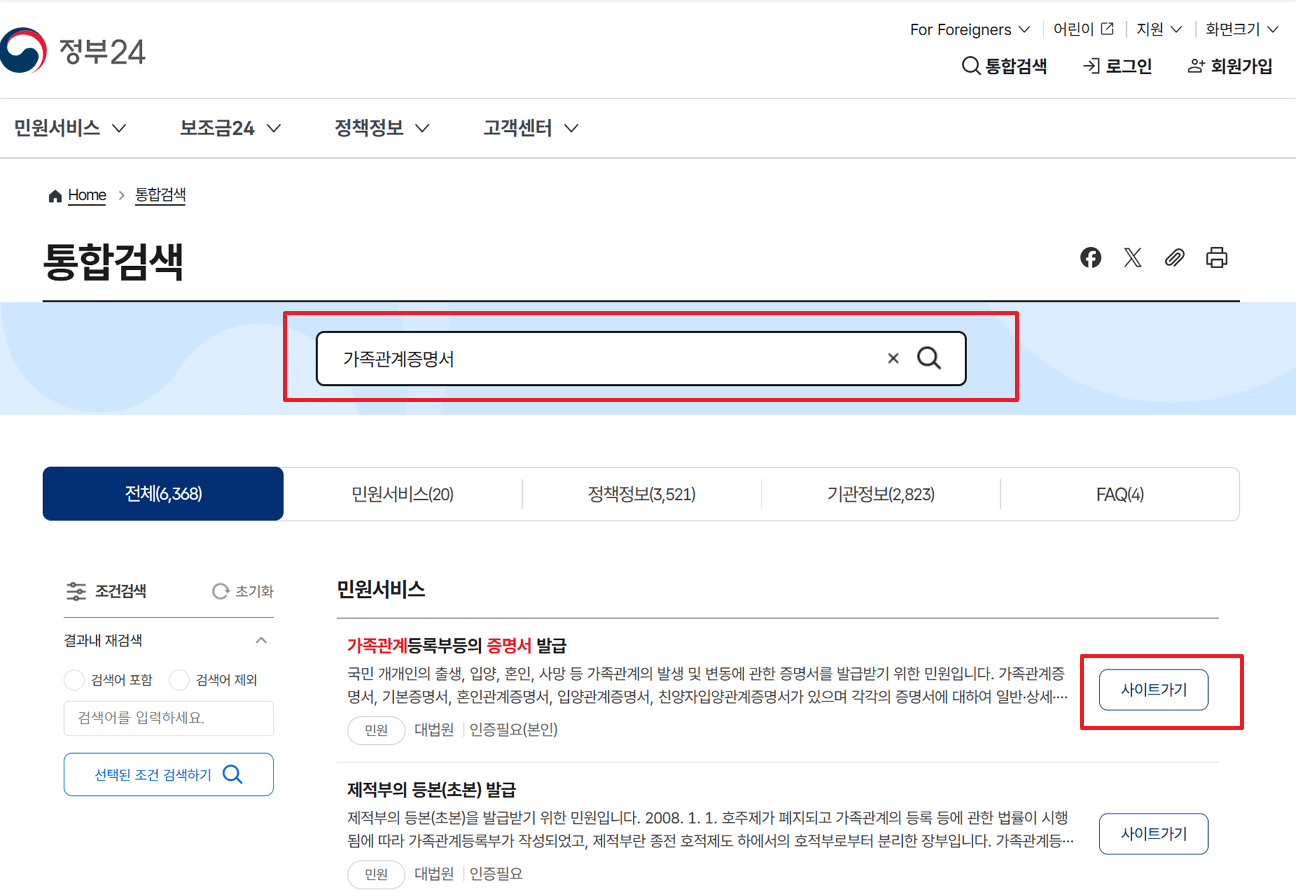Collapse the 결과내 재검색 section
Viewport: 1296px width, 892px height.
[x=261, y=640]
